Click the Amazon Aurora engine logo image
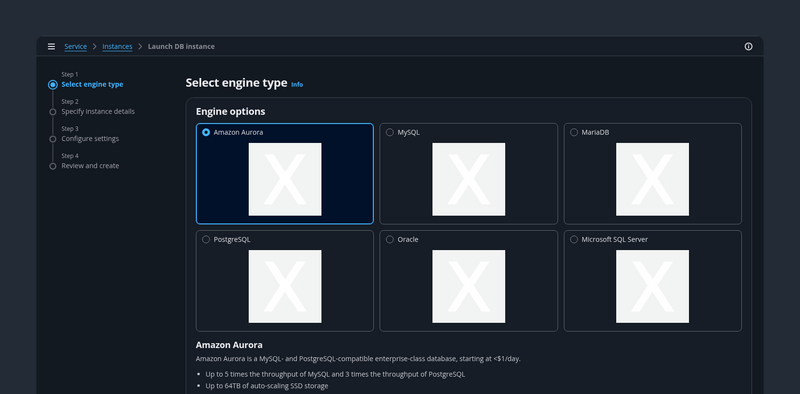The height and width of the screenshot is (394, 800). point(285,179)
